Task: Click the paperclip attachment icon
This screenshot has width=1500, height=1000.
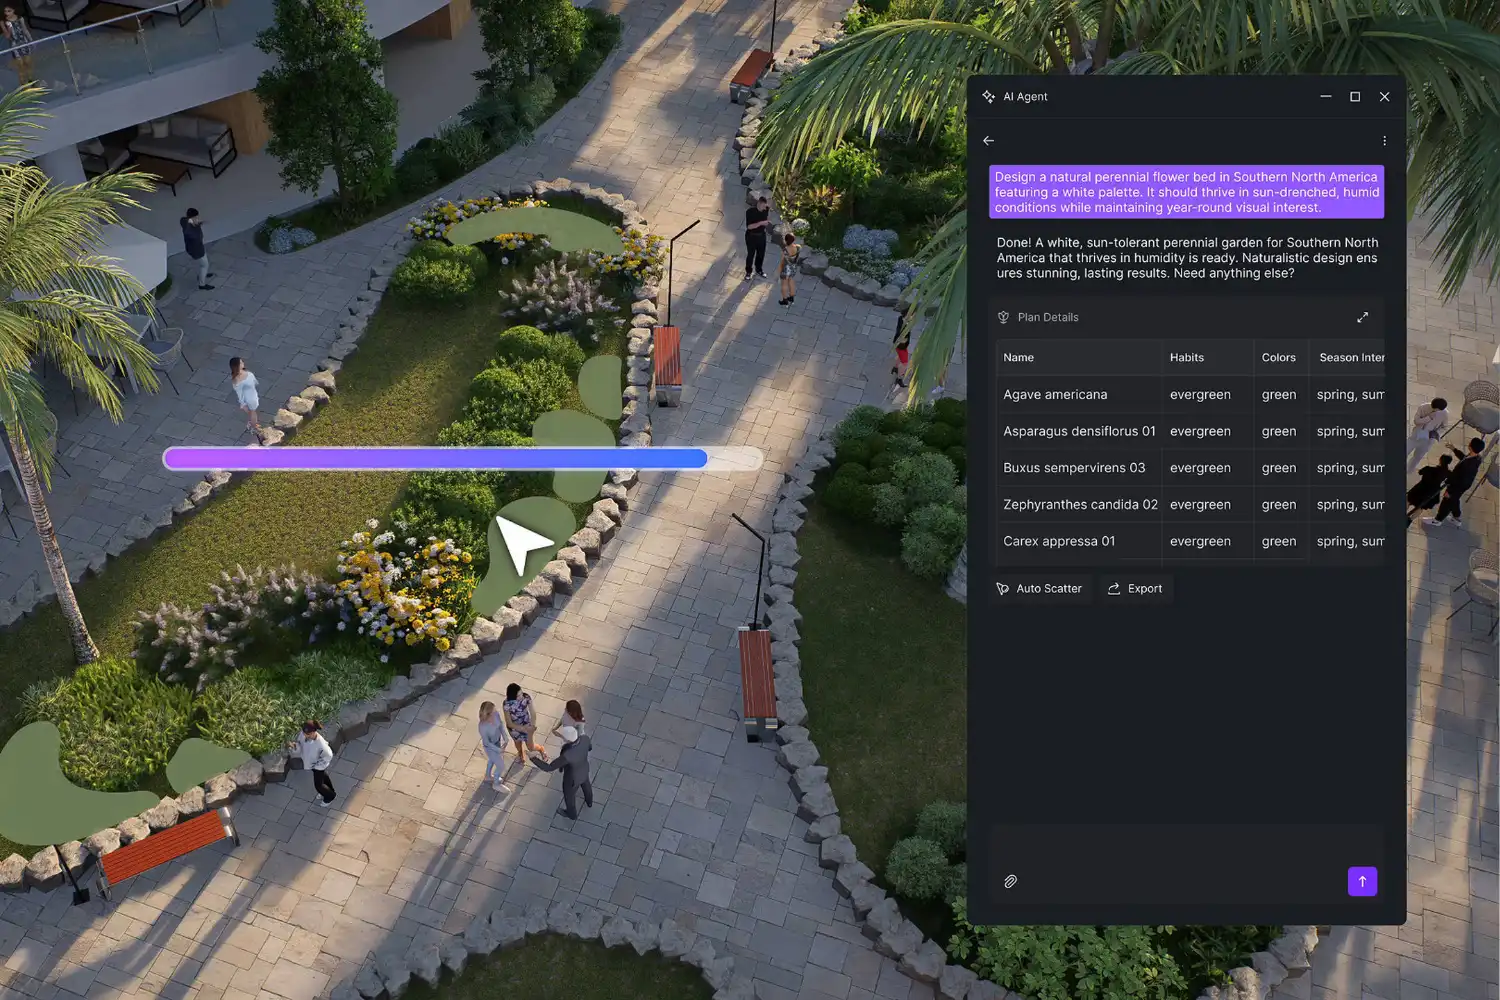Action: 1010,881
